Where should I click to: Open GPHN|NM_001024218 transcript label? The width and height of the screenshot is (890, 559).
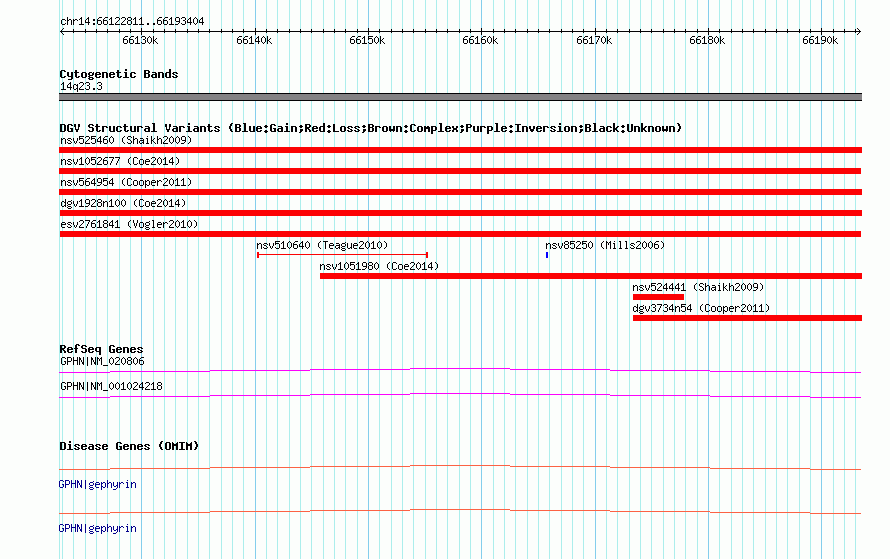point(111,386)
